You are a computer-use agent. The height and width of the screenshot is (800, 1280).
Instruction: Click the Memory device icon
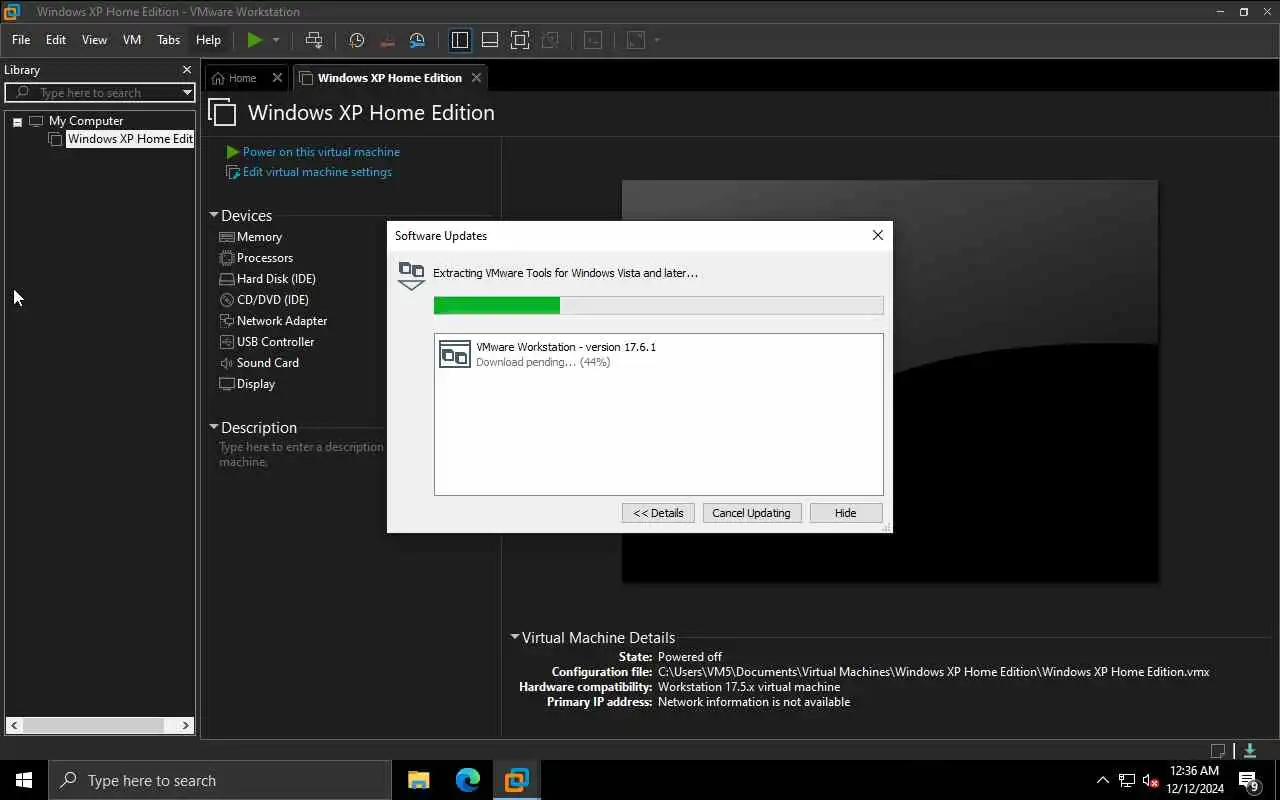point(227,237)
